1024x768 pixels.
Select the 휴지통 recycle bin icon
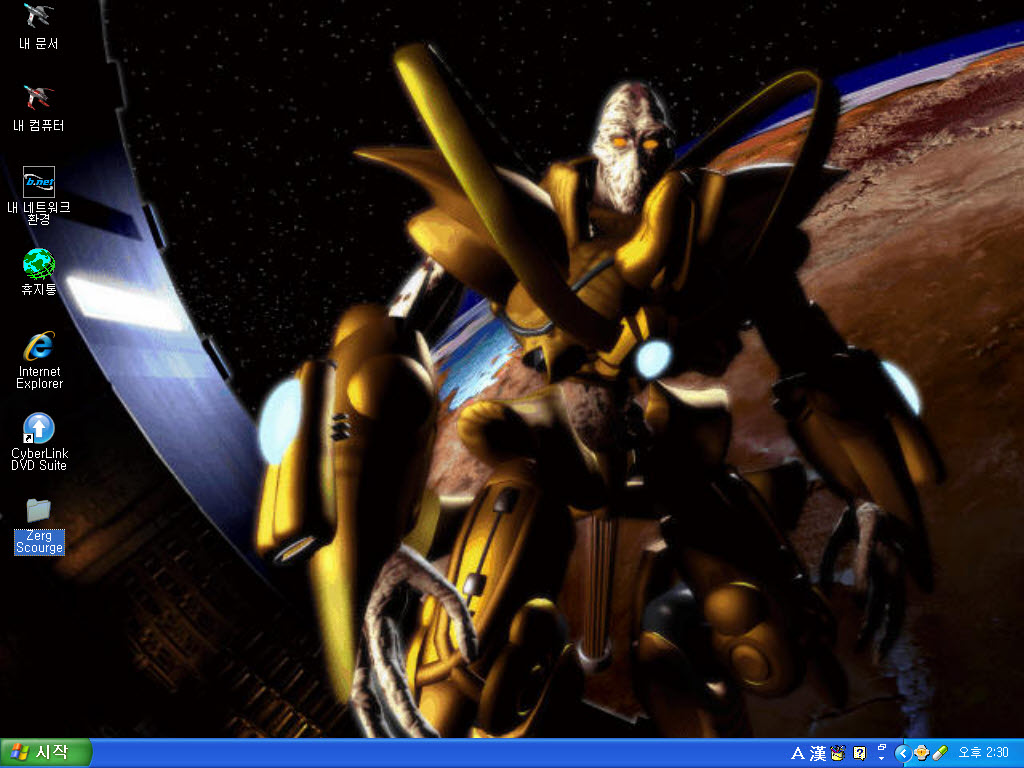(x=39, y=264)
